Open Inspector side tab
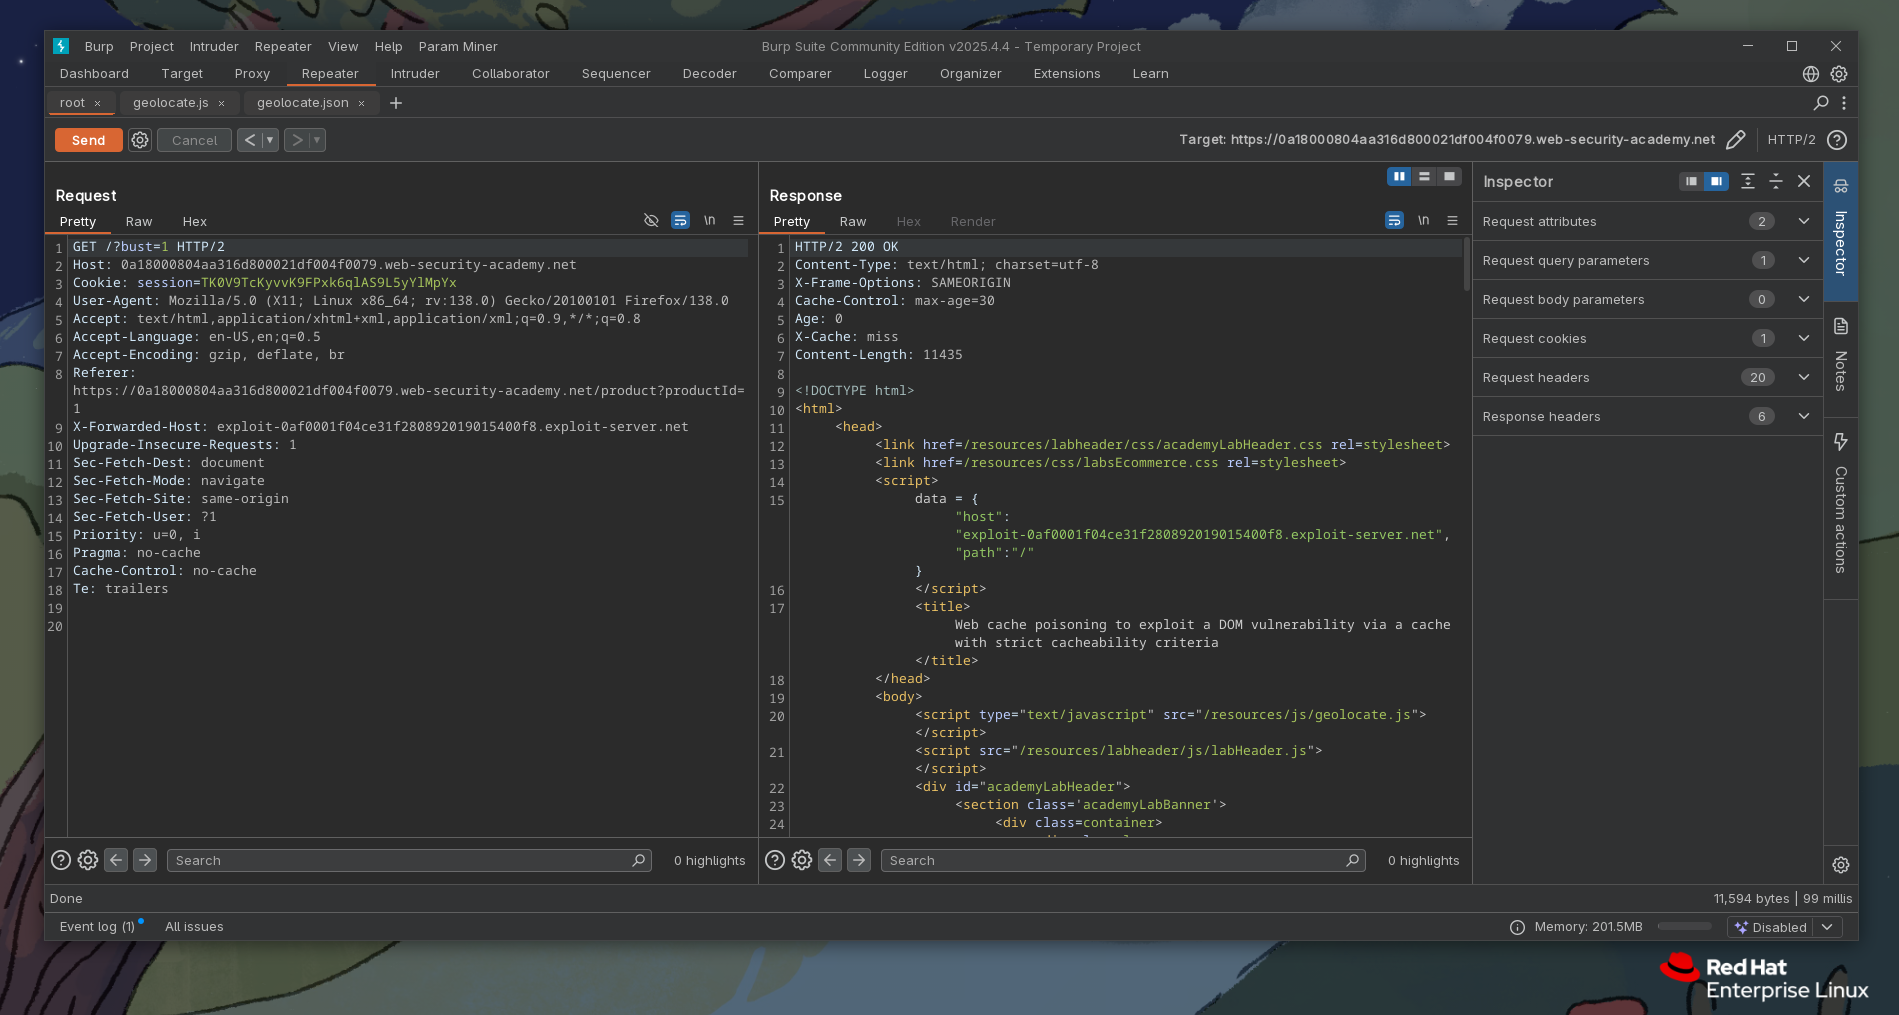This screenshot has height=1015, width=1899. [x=1841, y=231]
